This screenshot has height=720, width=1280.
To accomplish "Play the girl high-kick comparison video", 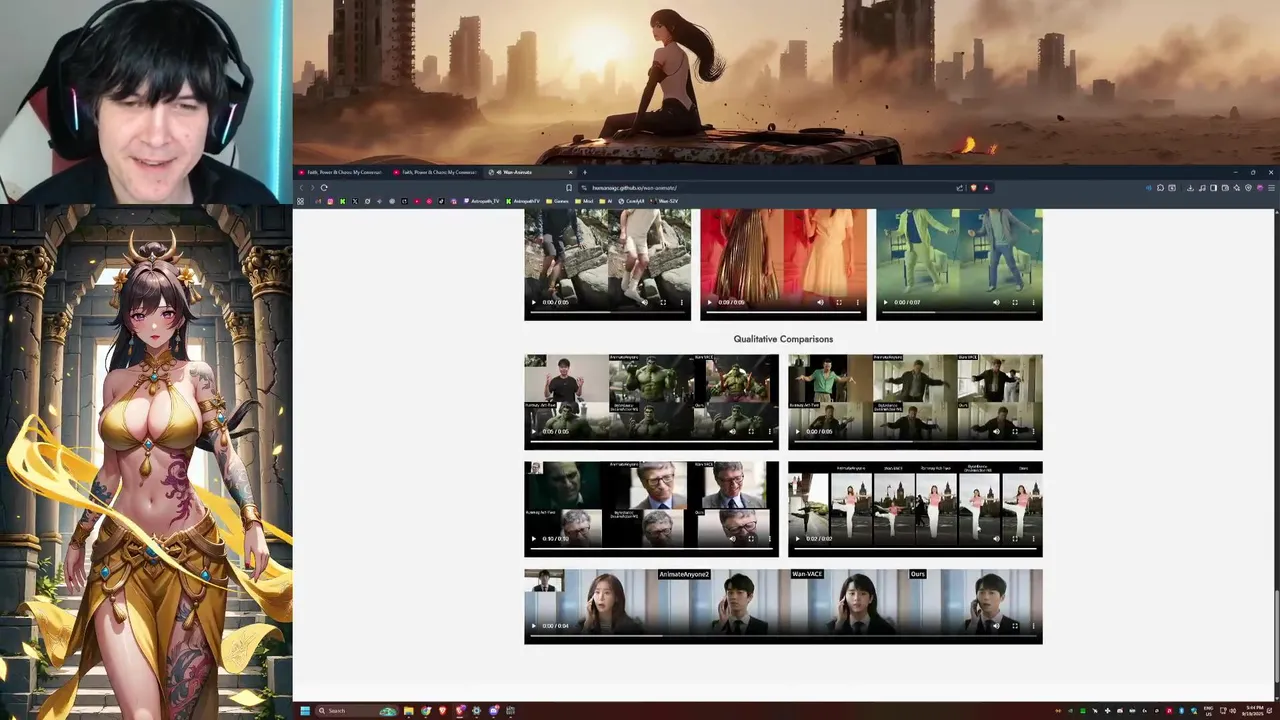I will pyautogui.click(x=797, y=538).
